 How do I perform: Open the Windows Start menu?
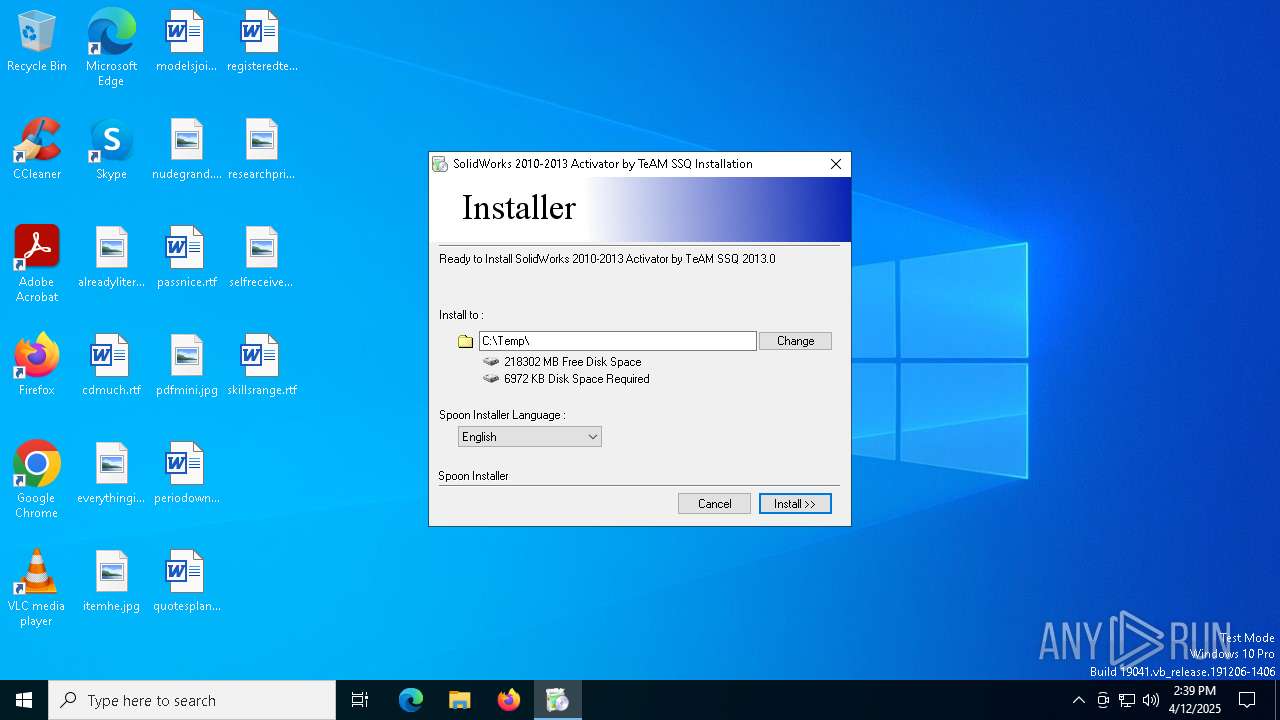pos(24,700)
